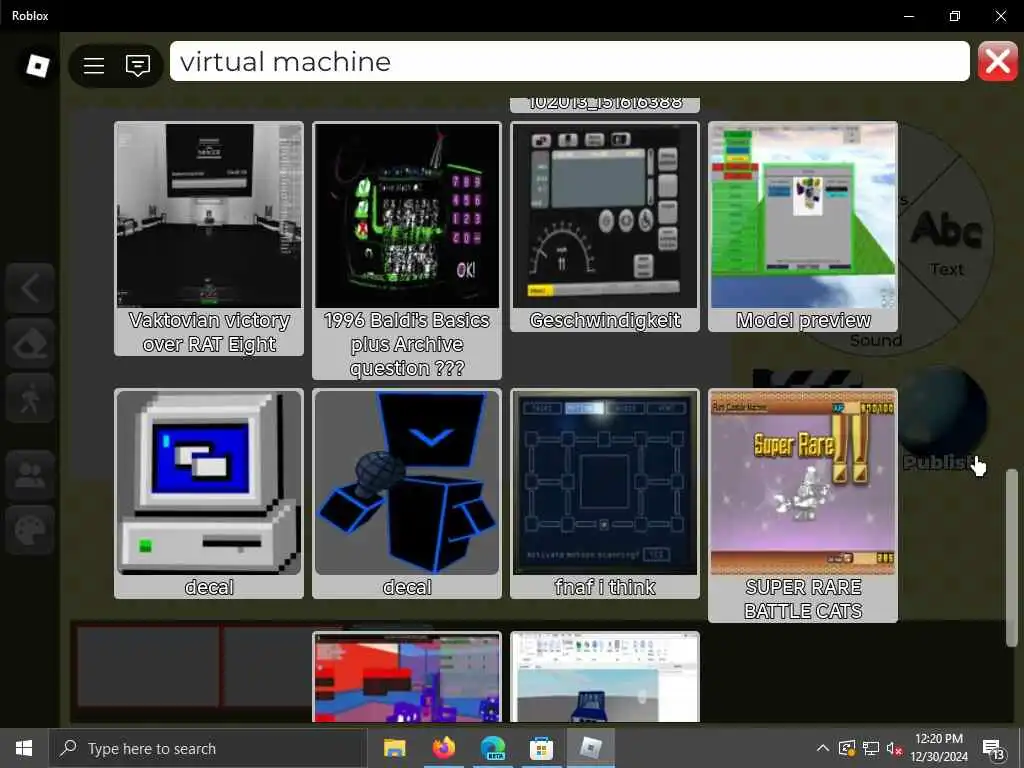Click the security tray icon
1024x768 pixels.
pyautogui.click(x=847, y=748)
